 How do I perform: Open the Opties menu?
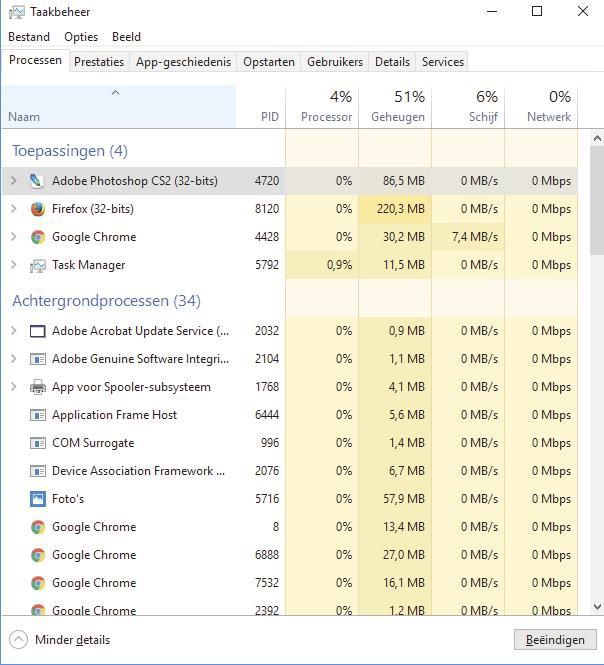tap(81, 37)
